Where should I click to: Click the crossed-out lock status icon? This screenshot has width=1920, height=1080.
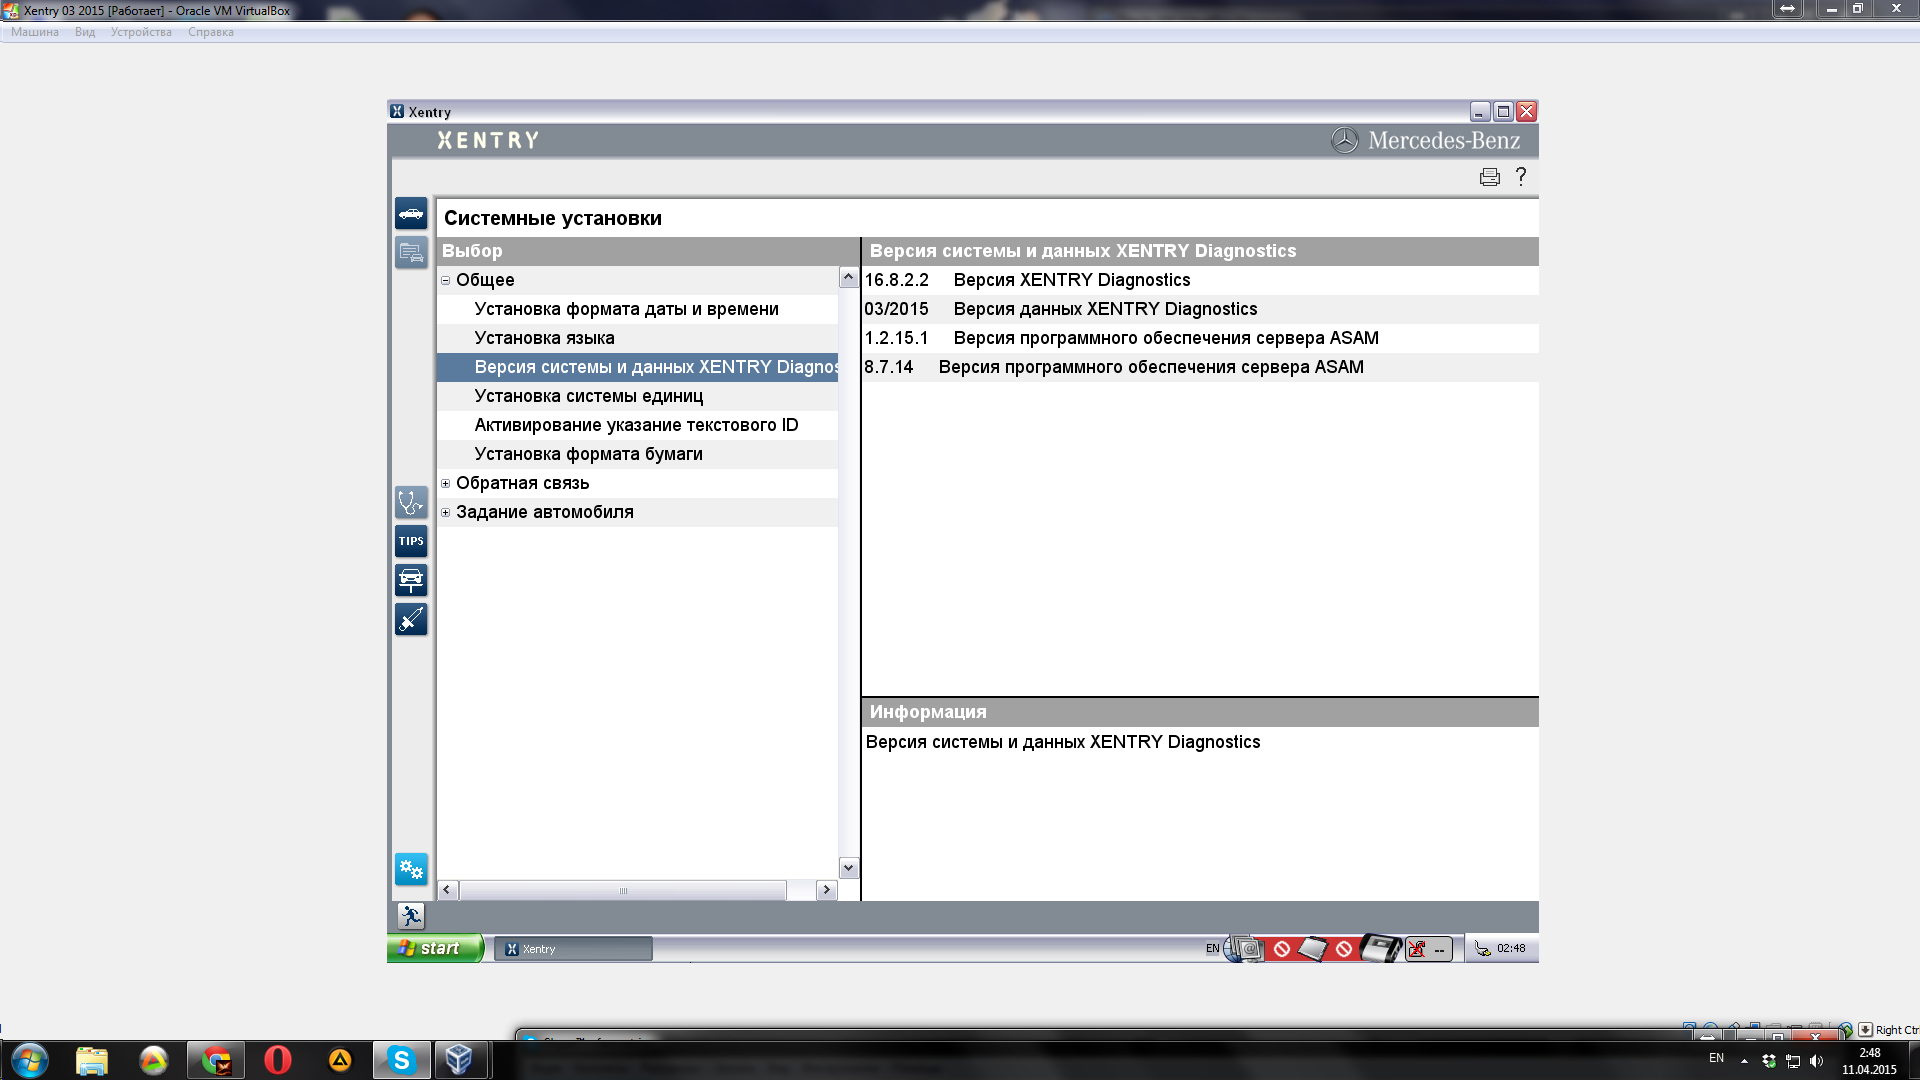(1417, 949)
